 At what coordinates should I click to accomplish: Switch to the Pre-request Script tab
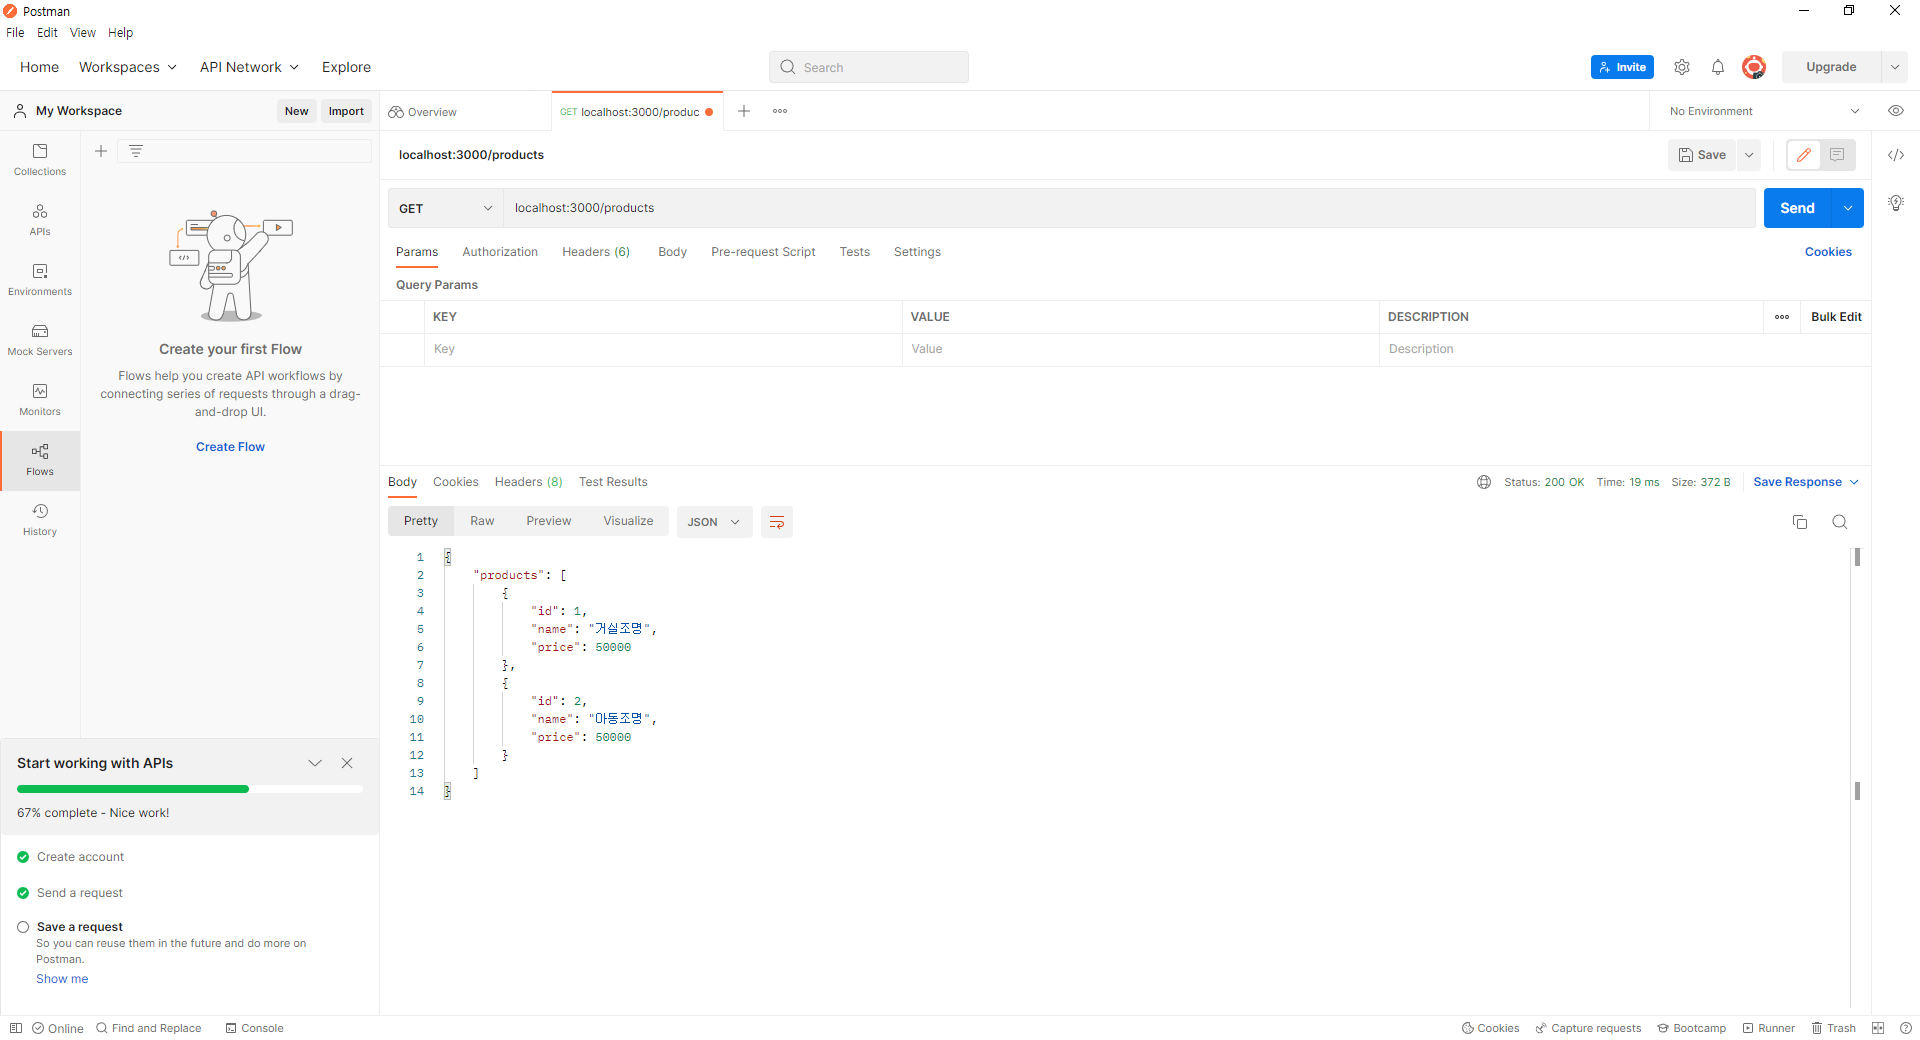coord(763,252)
